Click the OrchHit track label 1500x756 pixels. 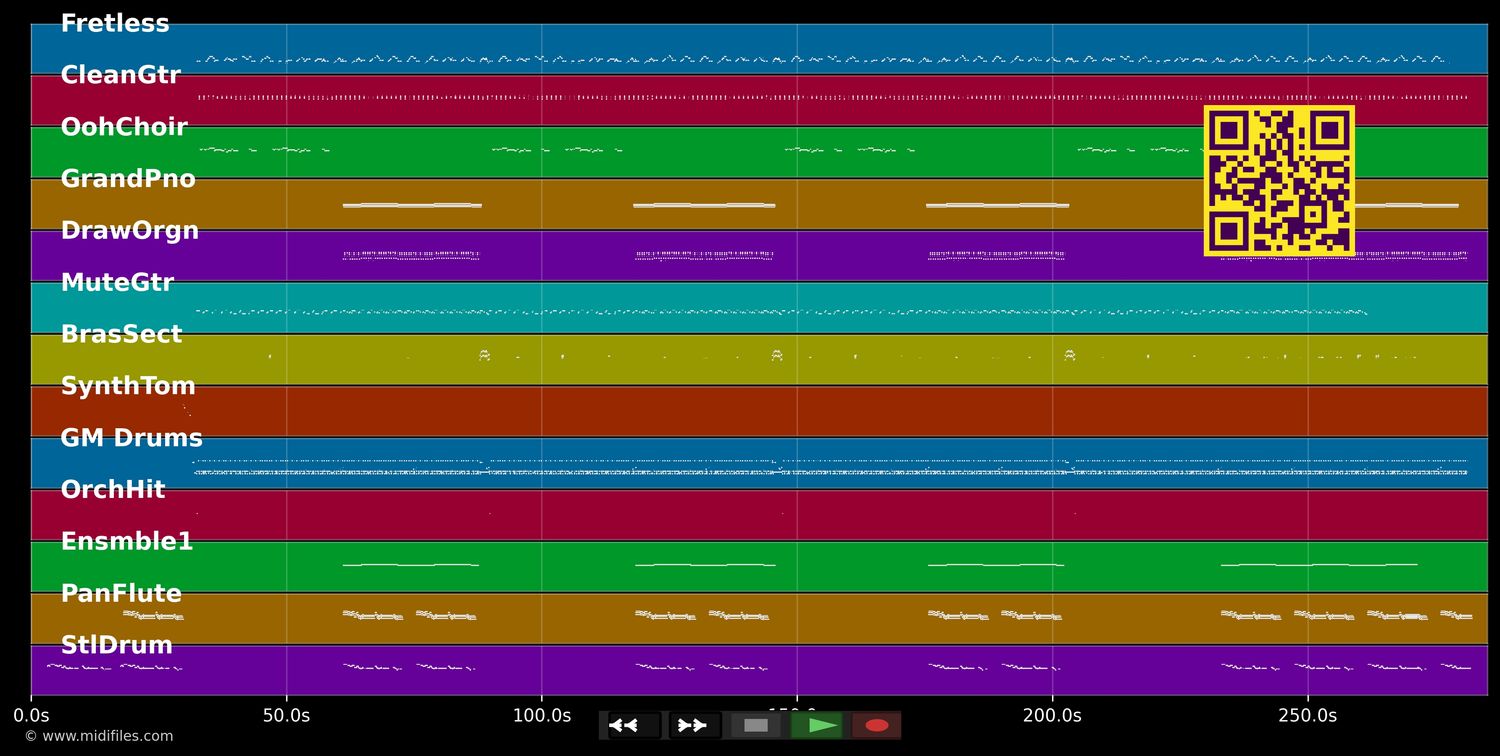tap(113, 491)
